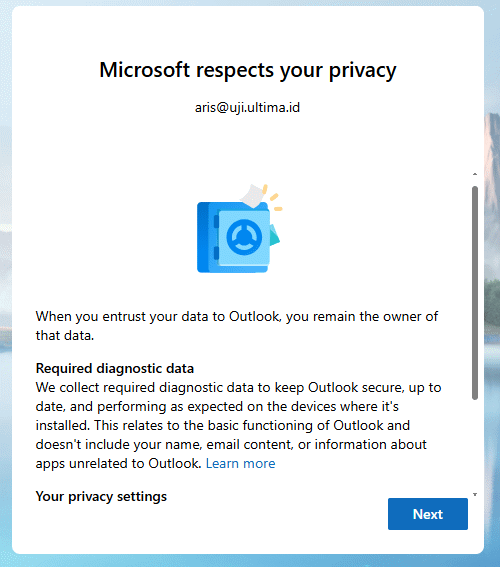Viewport: 500px width, 567px height.
Task: Click the Microsoft respects your privacy heading
Action: [x=248, y=70]
